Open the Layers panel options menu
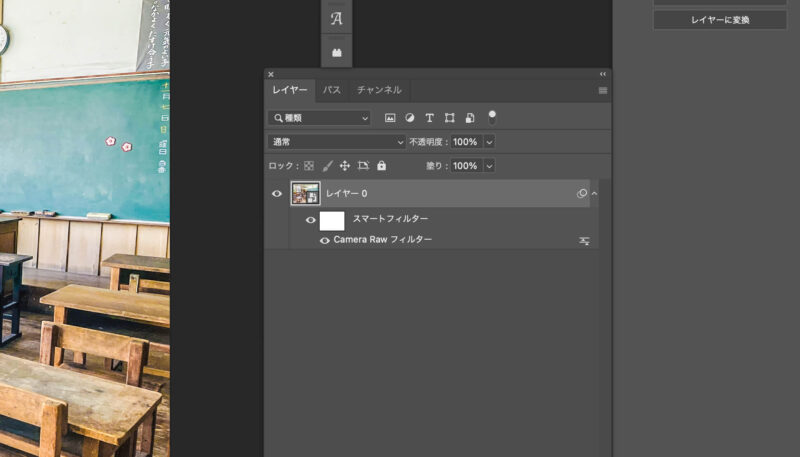 click(603, 90)
